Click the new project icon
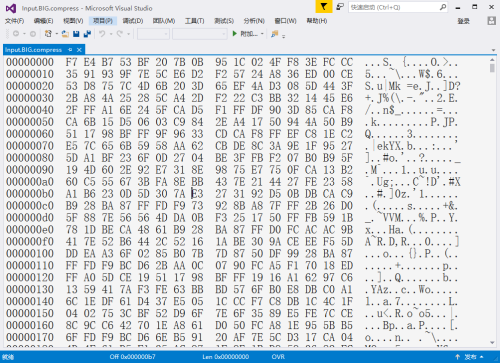This screenshot has width=500, height=363. [48, 34]
